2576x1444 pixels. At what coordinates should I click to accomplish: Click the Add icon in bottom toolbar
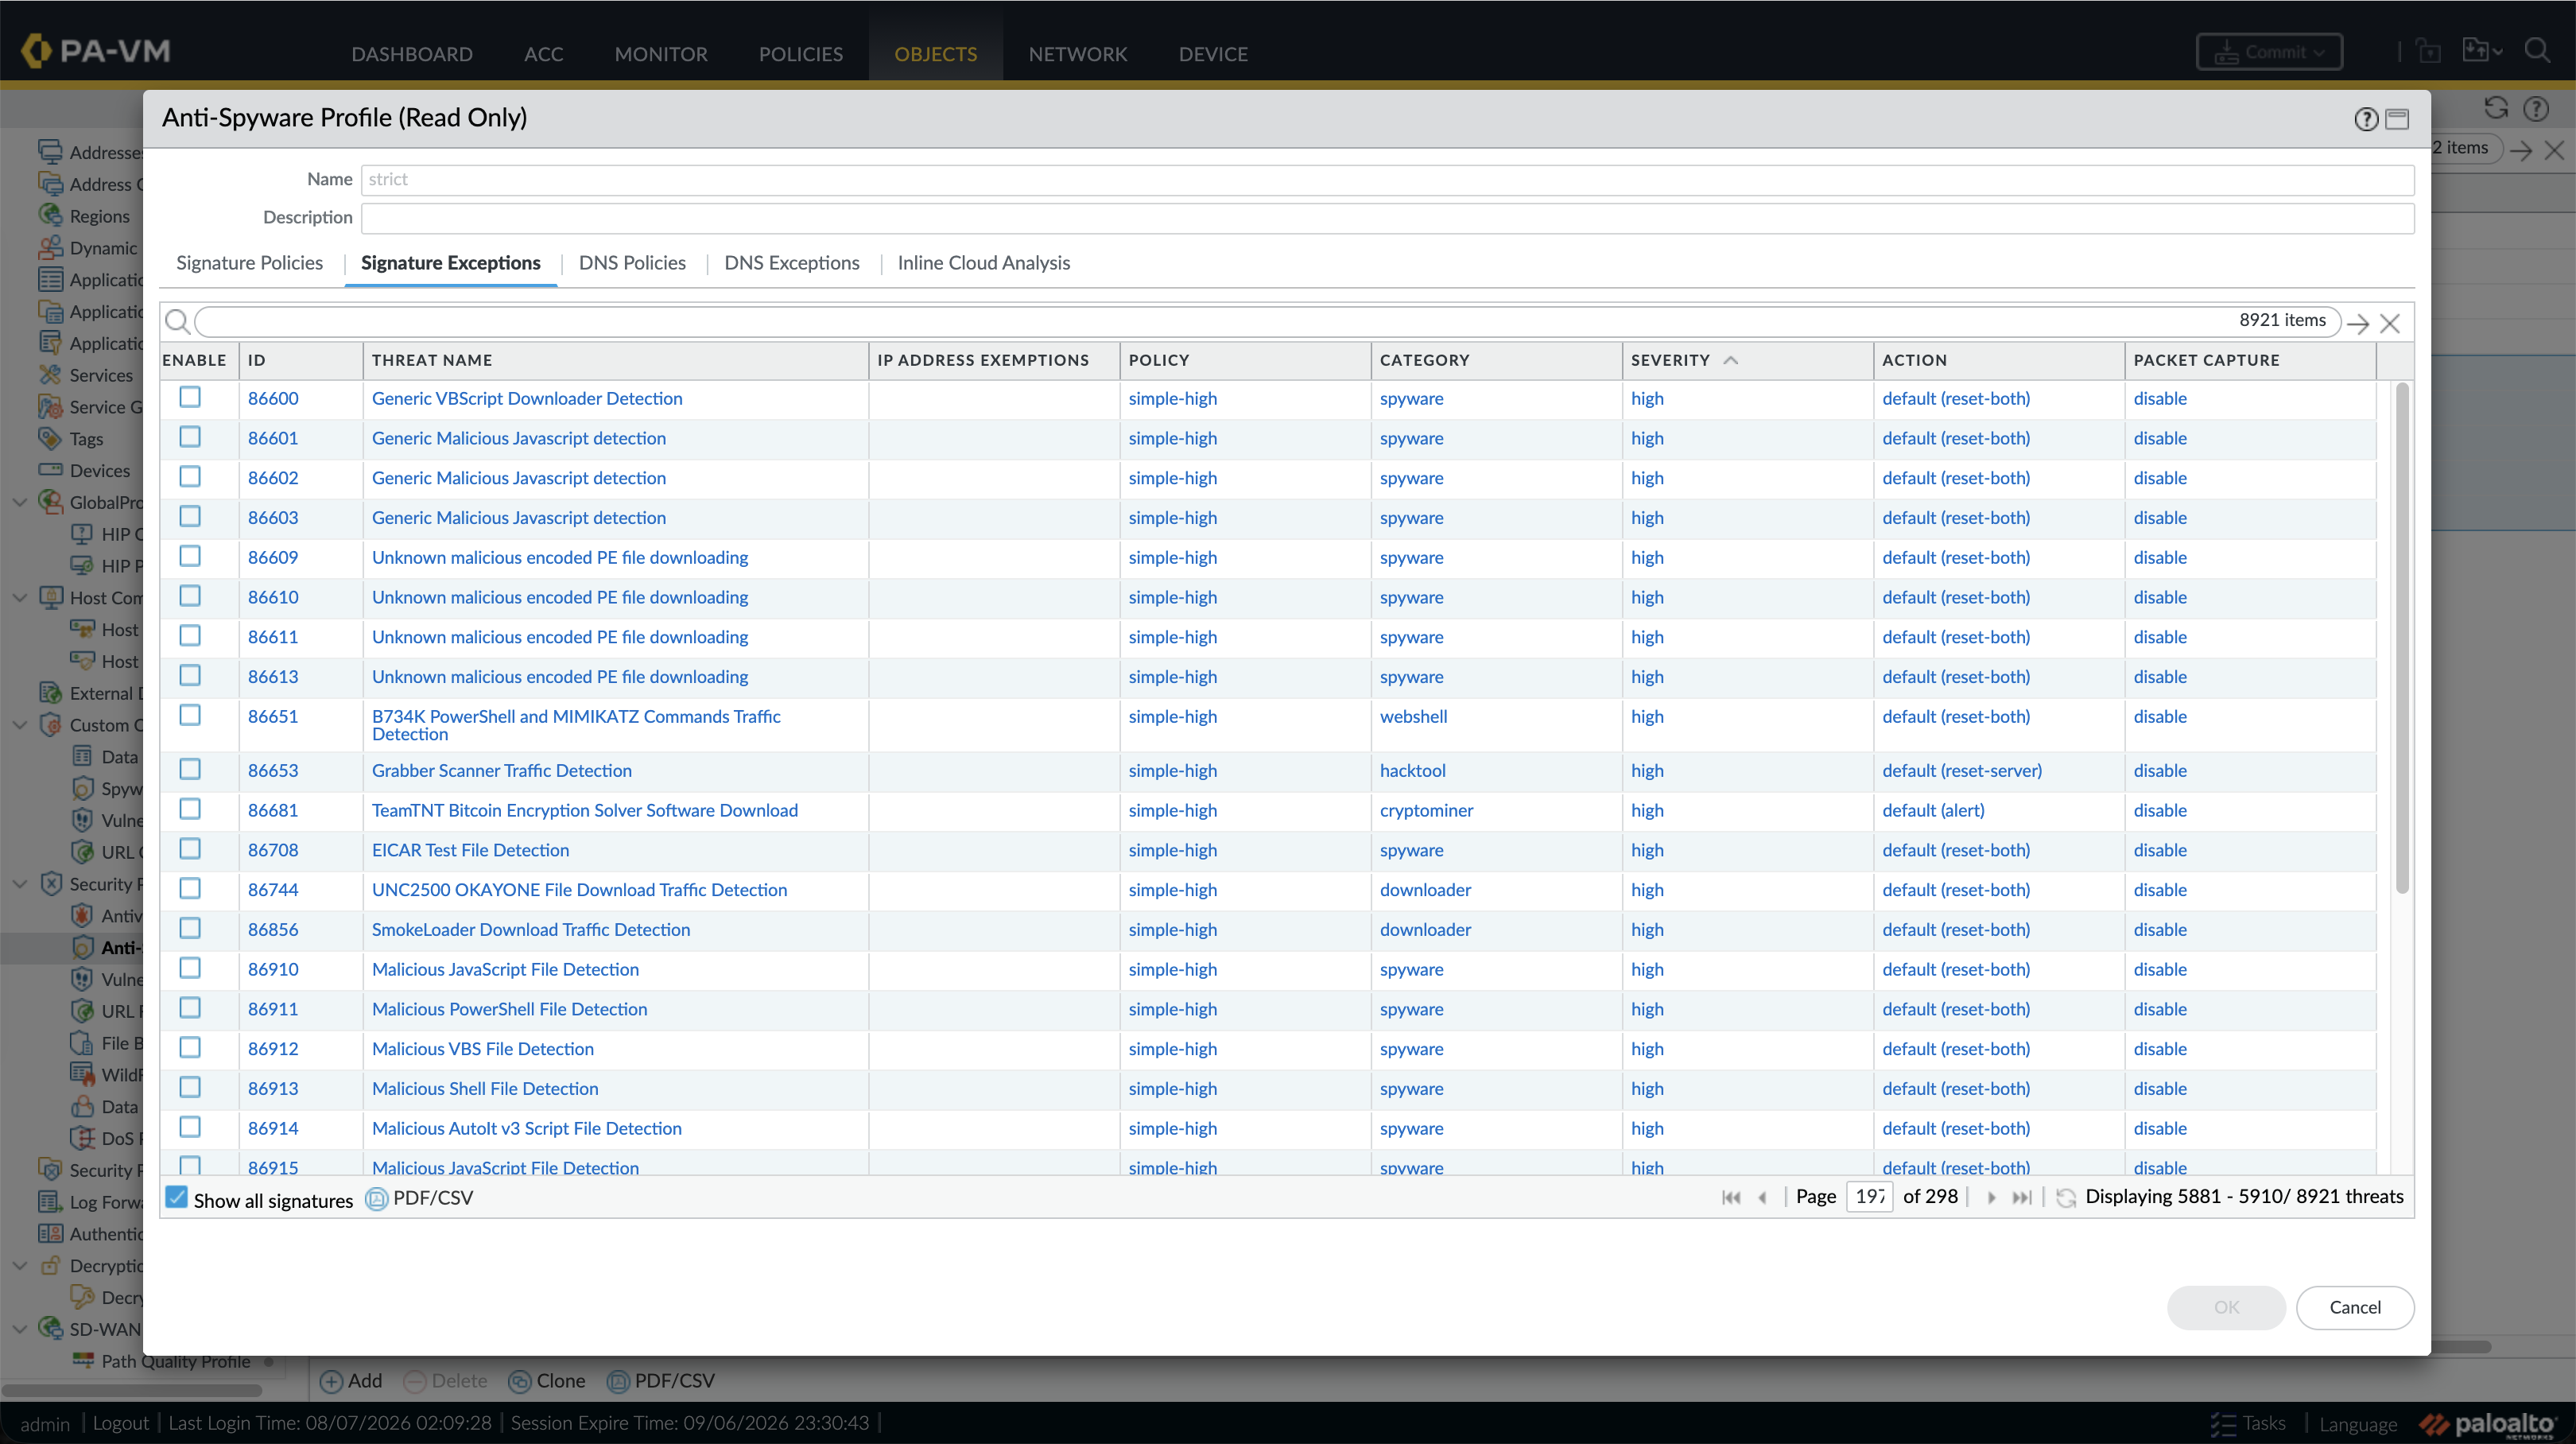click(331, 1381)
